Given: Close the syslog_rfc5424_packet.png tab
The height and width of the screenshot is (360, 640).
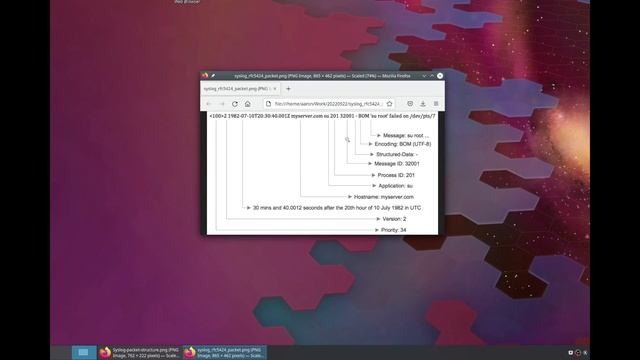Looking at the screenshot, I should tap(275, 89).
